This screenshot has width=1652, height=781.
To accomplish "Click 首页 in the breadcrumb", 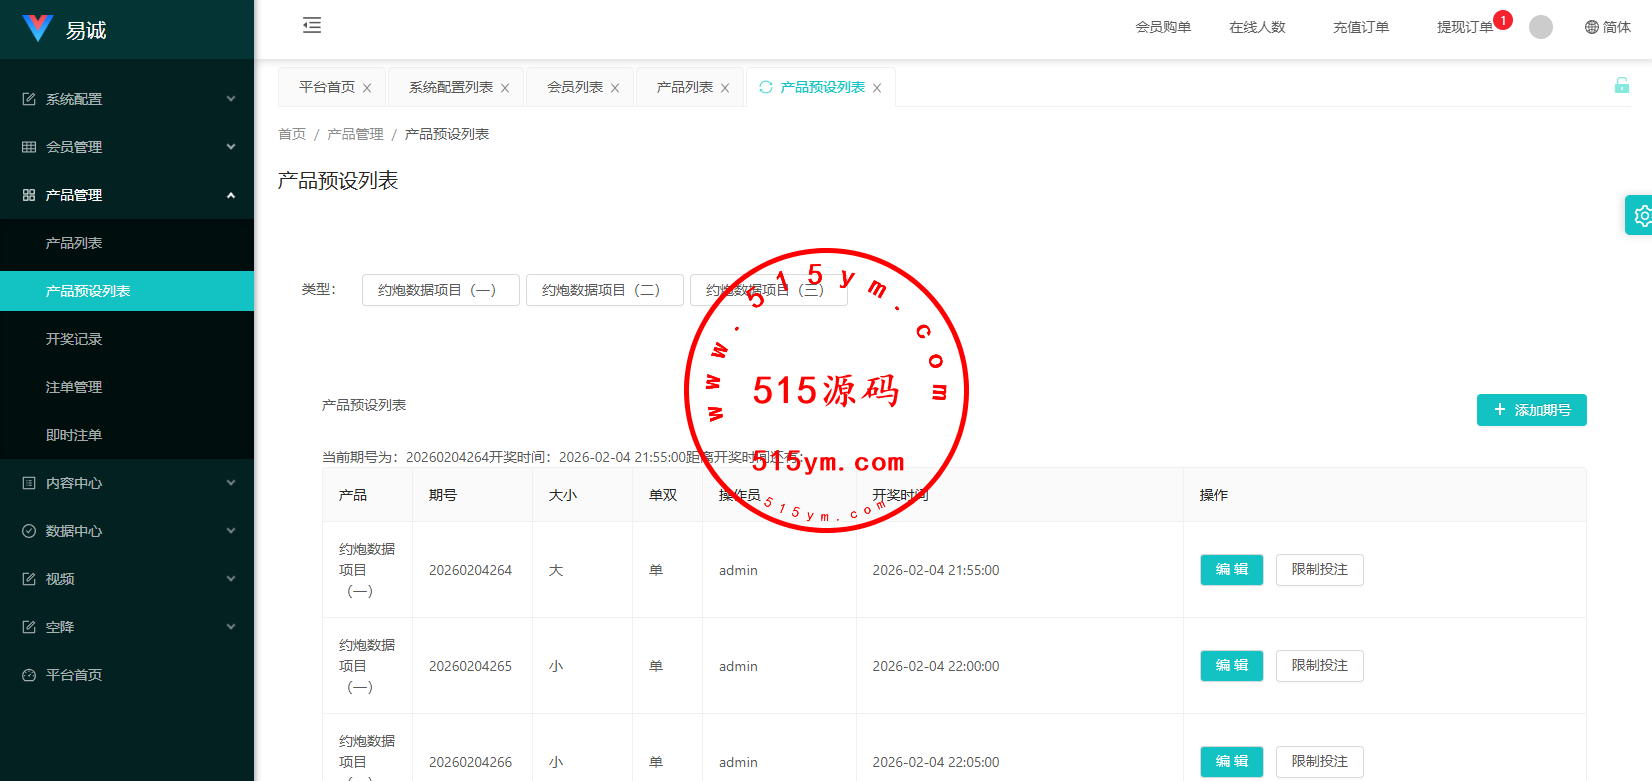I will [292, 134].
